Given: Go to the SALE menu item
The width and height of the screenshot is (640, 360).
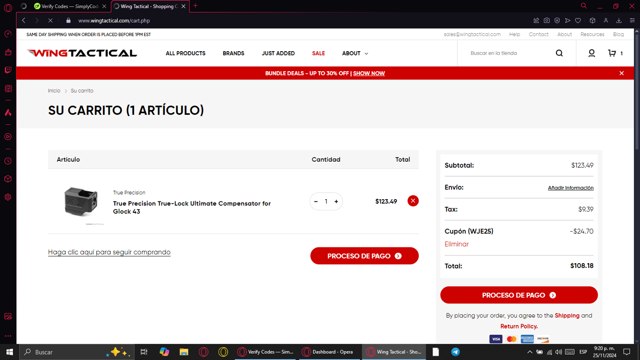Looking at the screenshot, I should (x=318, y=53).
